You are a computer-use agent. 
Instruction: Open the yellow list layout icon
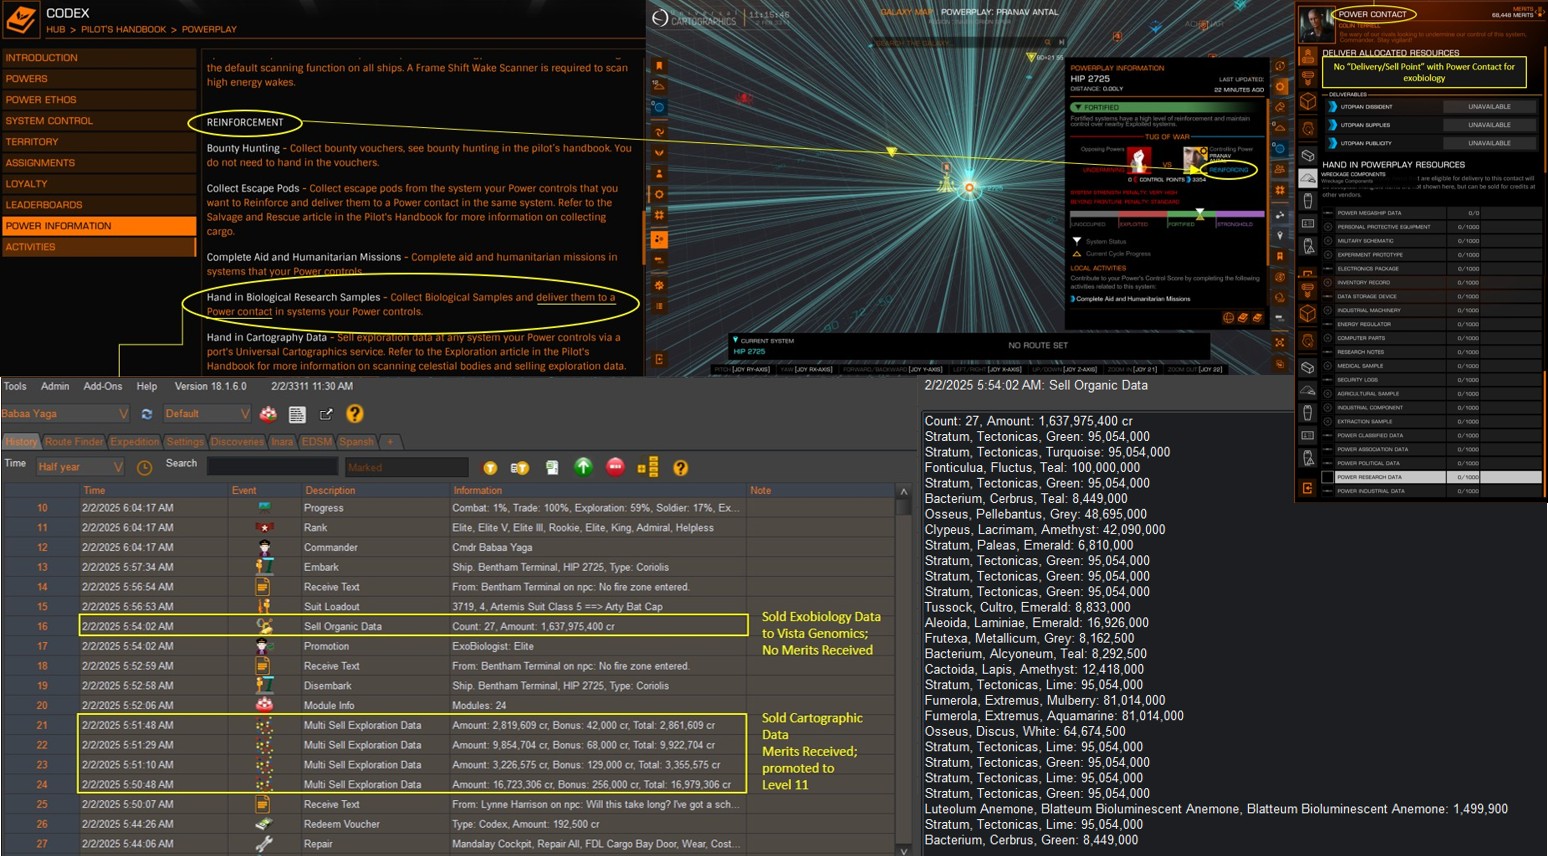coord(648,466)
